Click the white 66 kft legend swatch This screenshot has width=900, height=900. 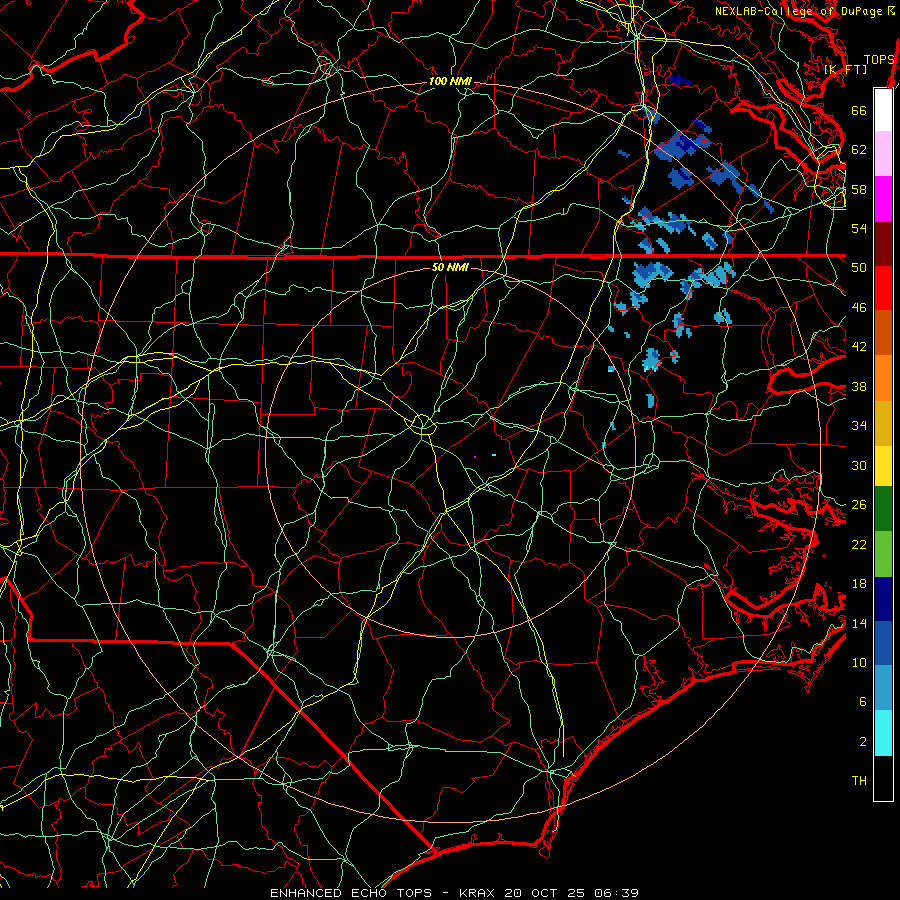tap(883, 110)
